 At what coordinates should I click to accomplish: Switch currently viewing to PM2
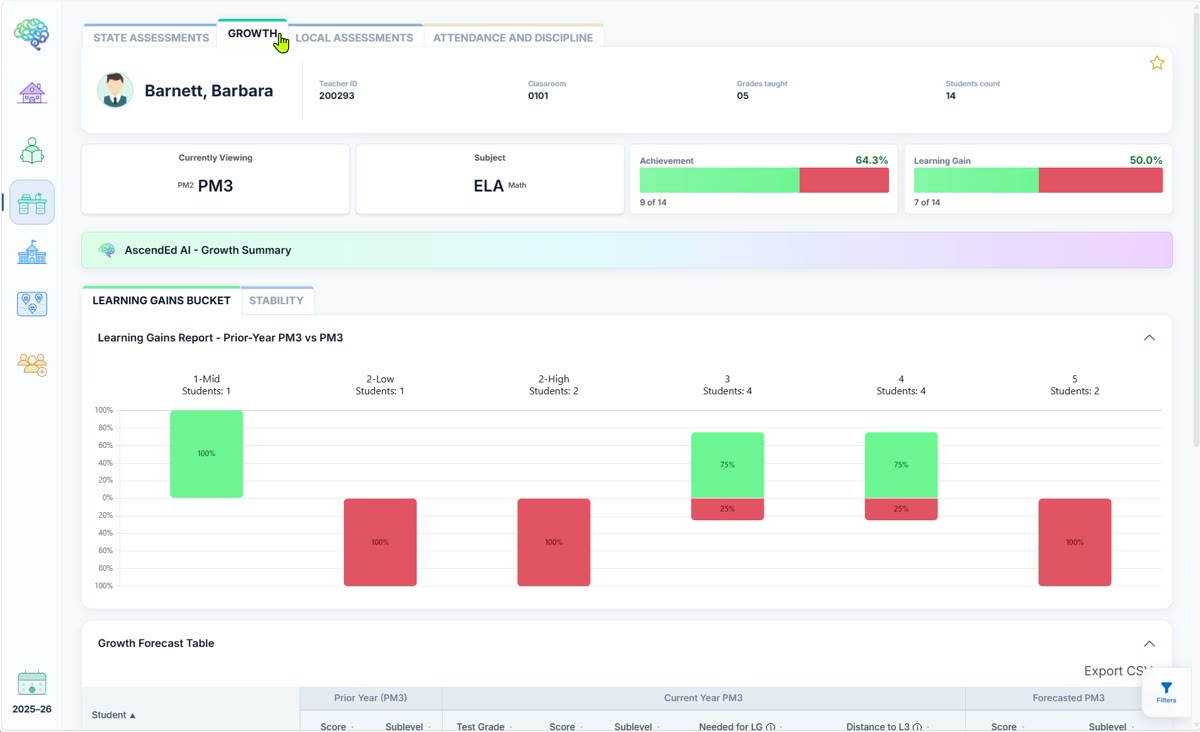click(x=185, y=185)
